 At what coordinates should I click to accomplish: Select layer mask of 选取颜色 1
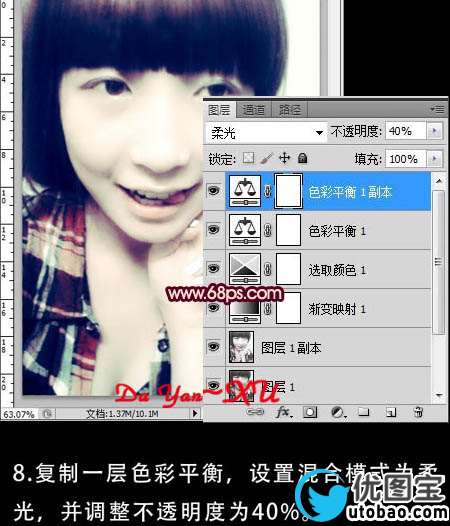coord(289,269)
